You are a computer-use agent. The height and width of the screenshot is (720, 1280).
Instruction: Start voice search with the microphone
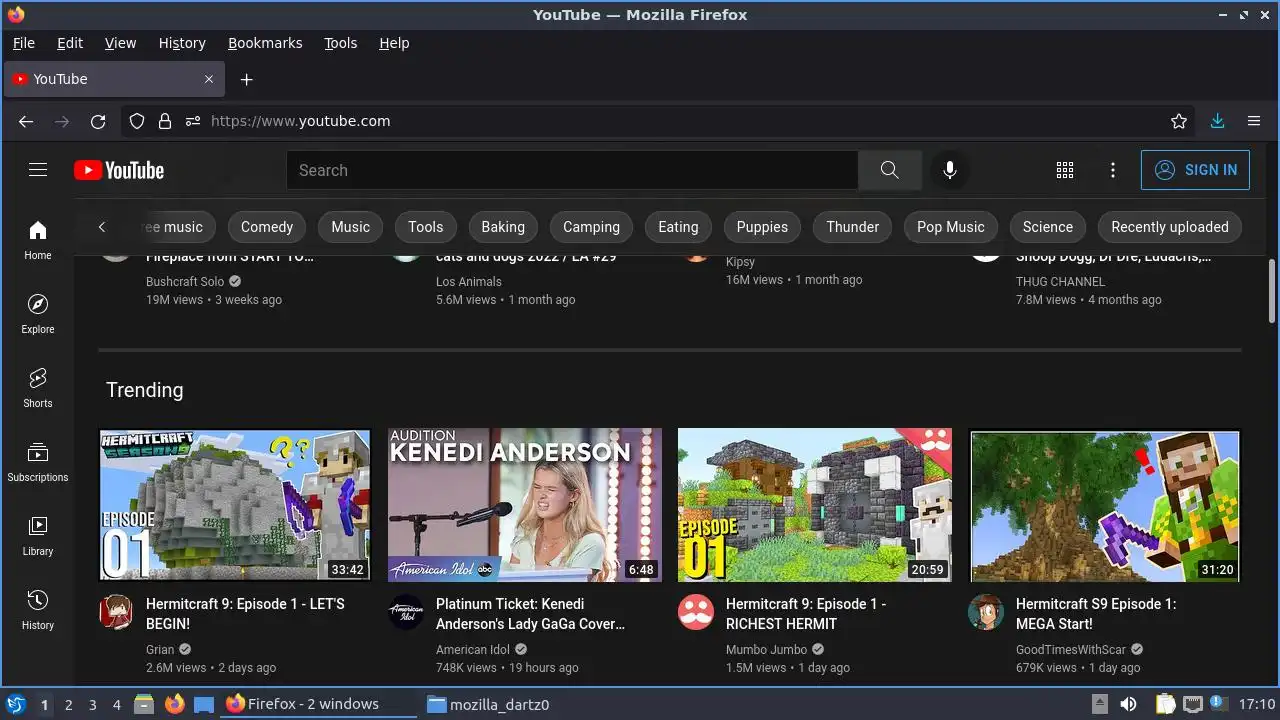[950, 170]
